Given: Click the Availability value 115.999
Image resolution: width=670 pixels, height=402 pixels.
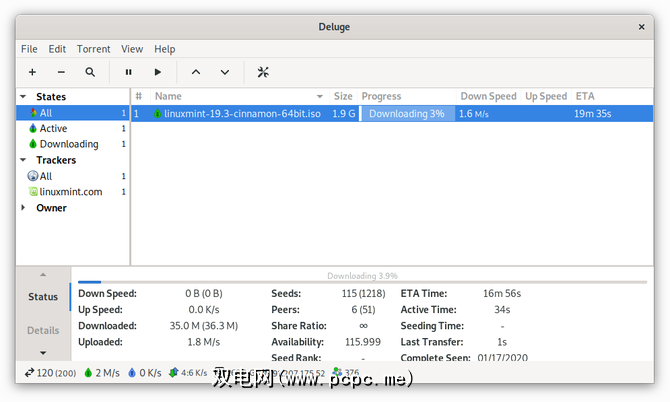Looking at the screenshot, I should (x=363, y=342).
